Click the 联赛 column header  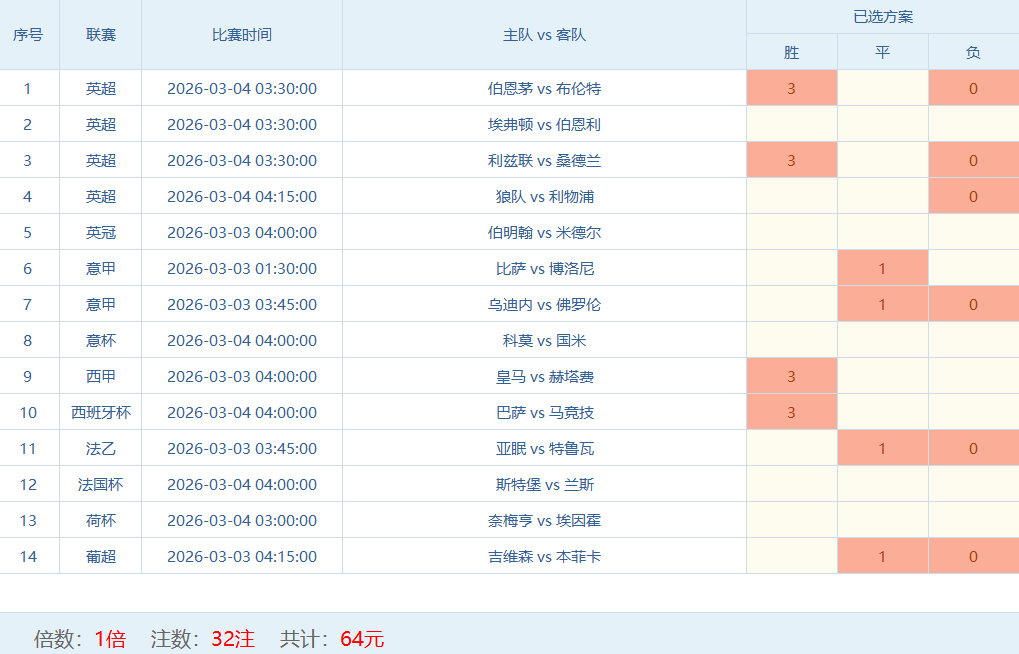pyautogui.click(x=100, y=34)
